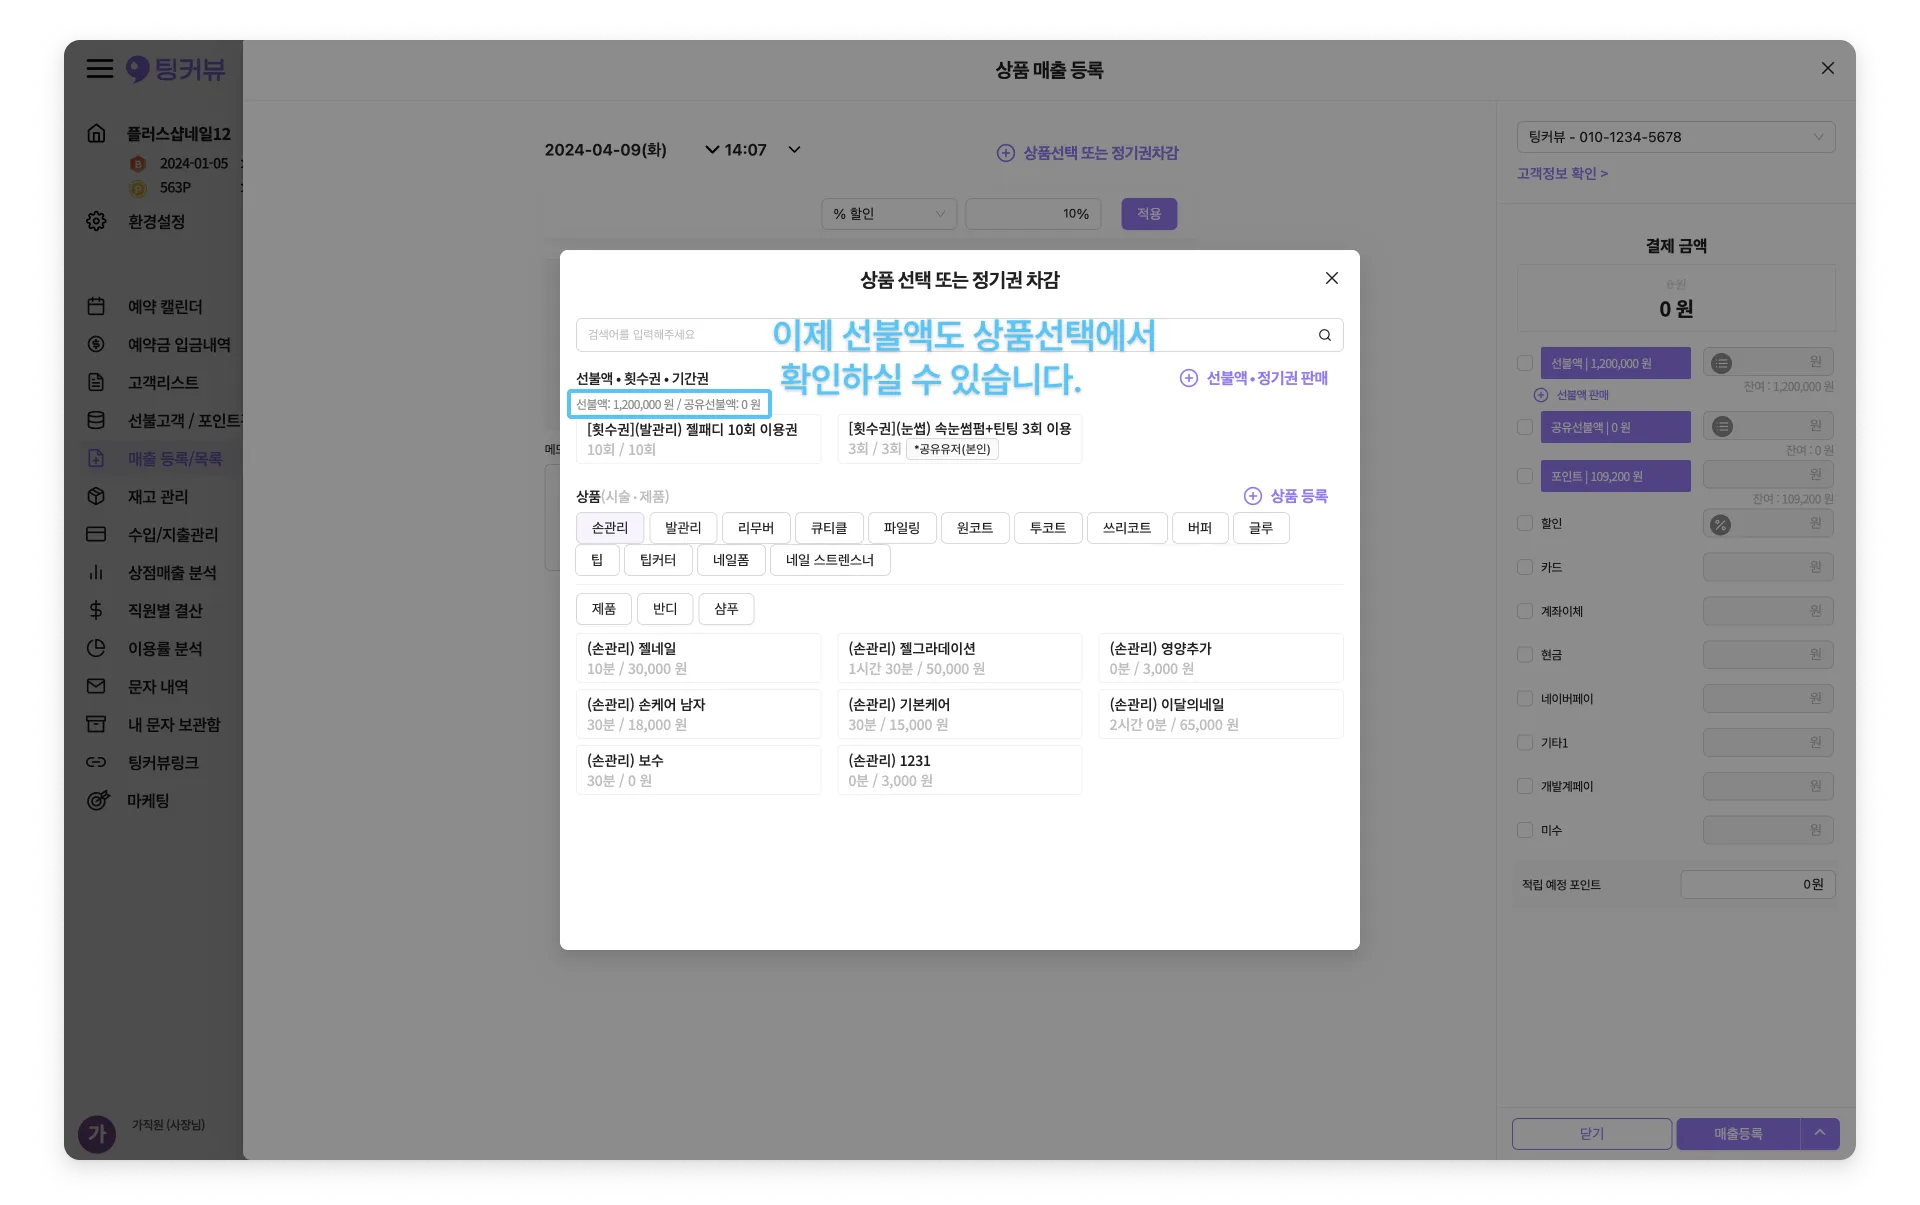Click the 마케팅 target icon in sidebar

[x=97, y=800]
